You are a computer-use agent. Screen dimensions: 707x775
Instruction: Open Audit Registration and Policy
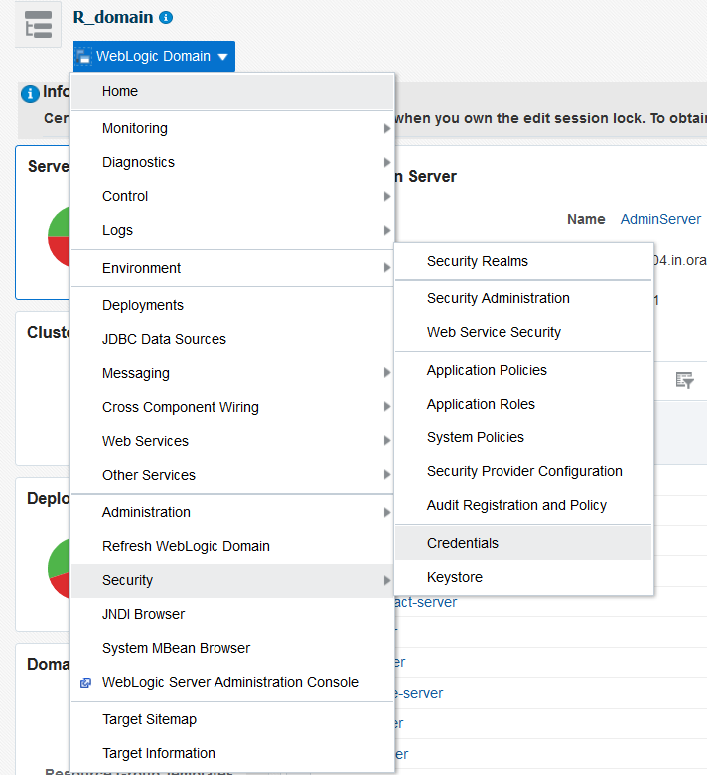pyautogui.click(x=517, y=505)
